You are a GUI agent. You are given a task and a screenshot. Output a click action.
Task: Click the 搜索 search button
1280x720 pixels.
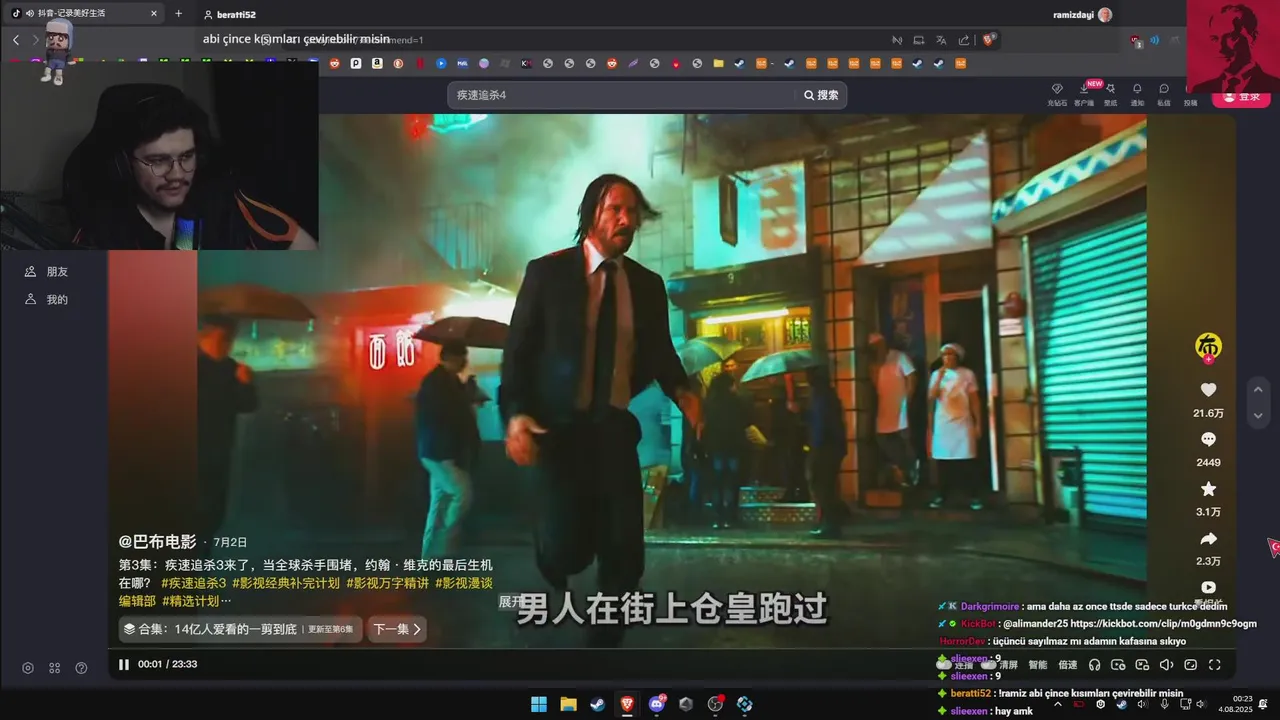tap(821, 95)
